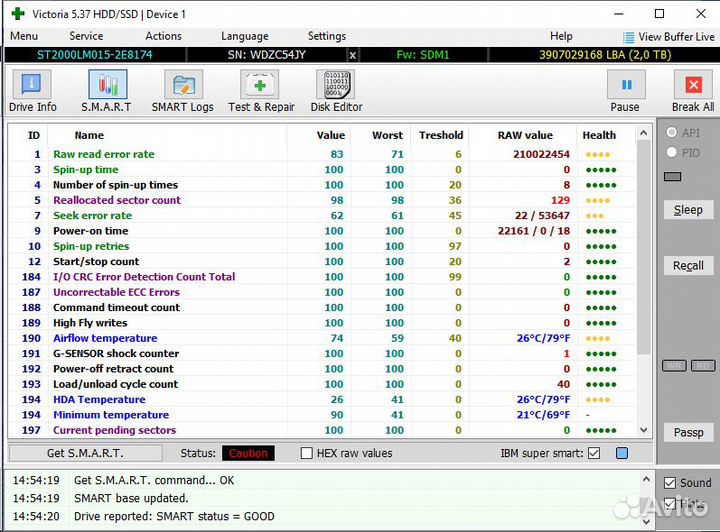
Task: Toggle the Sound checkbox
Action: (x=670, y=483)
